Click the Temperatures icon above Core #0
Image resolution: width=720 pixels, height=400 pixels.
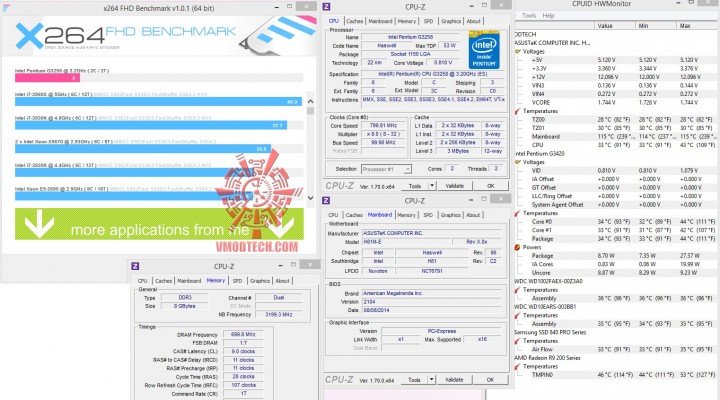tap(518, 213)
